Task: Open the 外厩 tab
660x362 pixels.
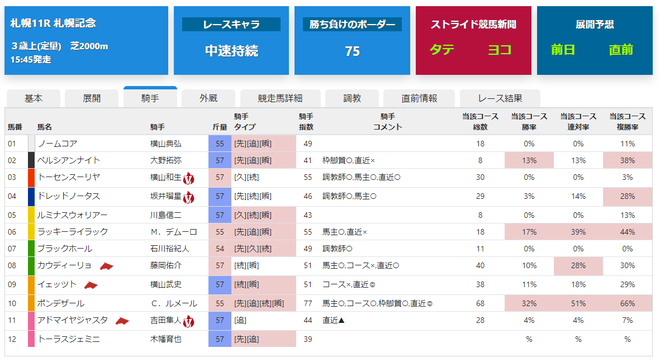Action: click(x=208, y=98)
